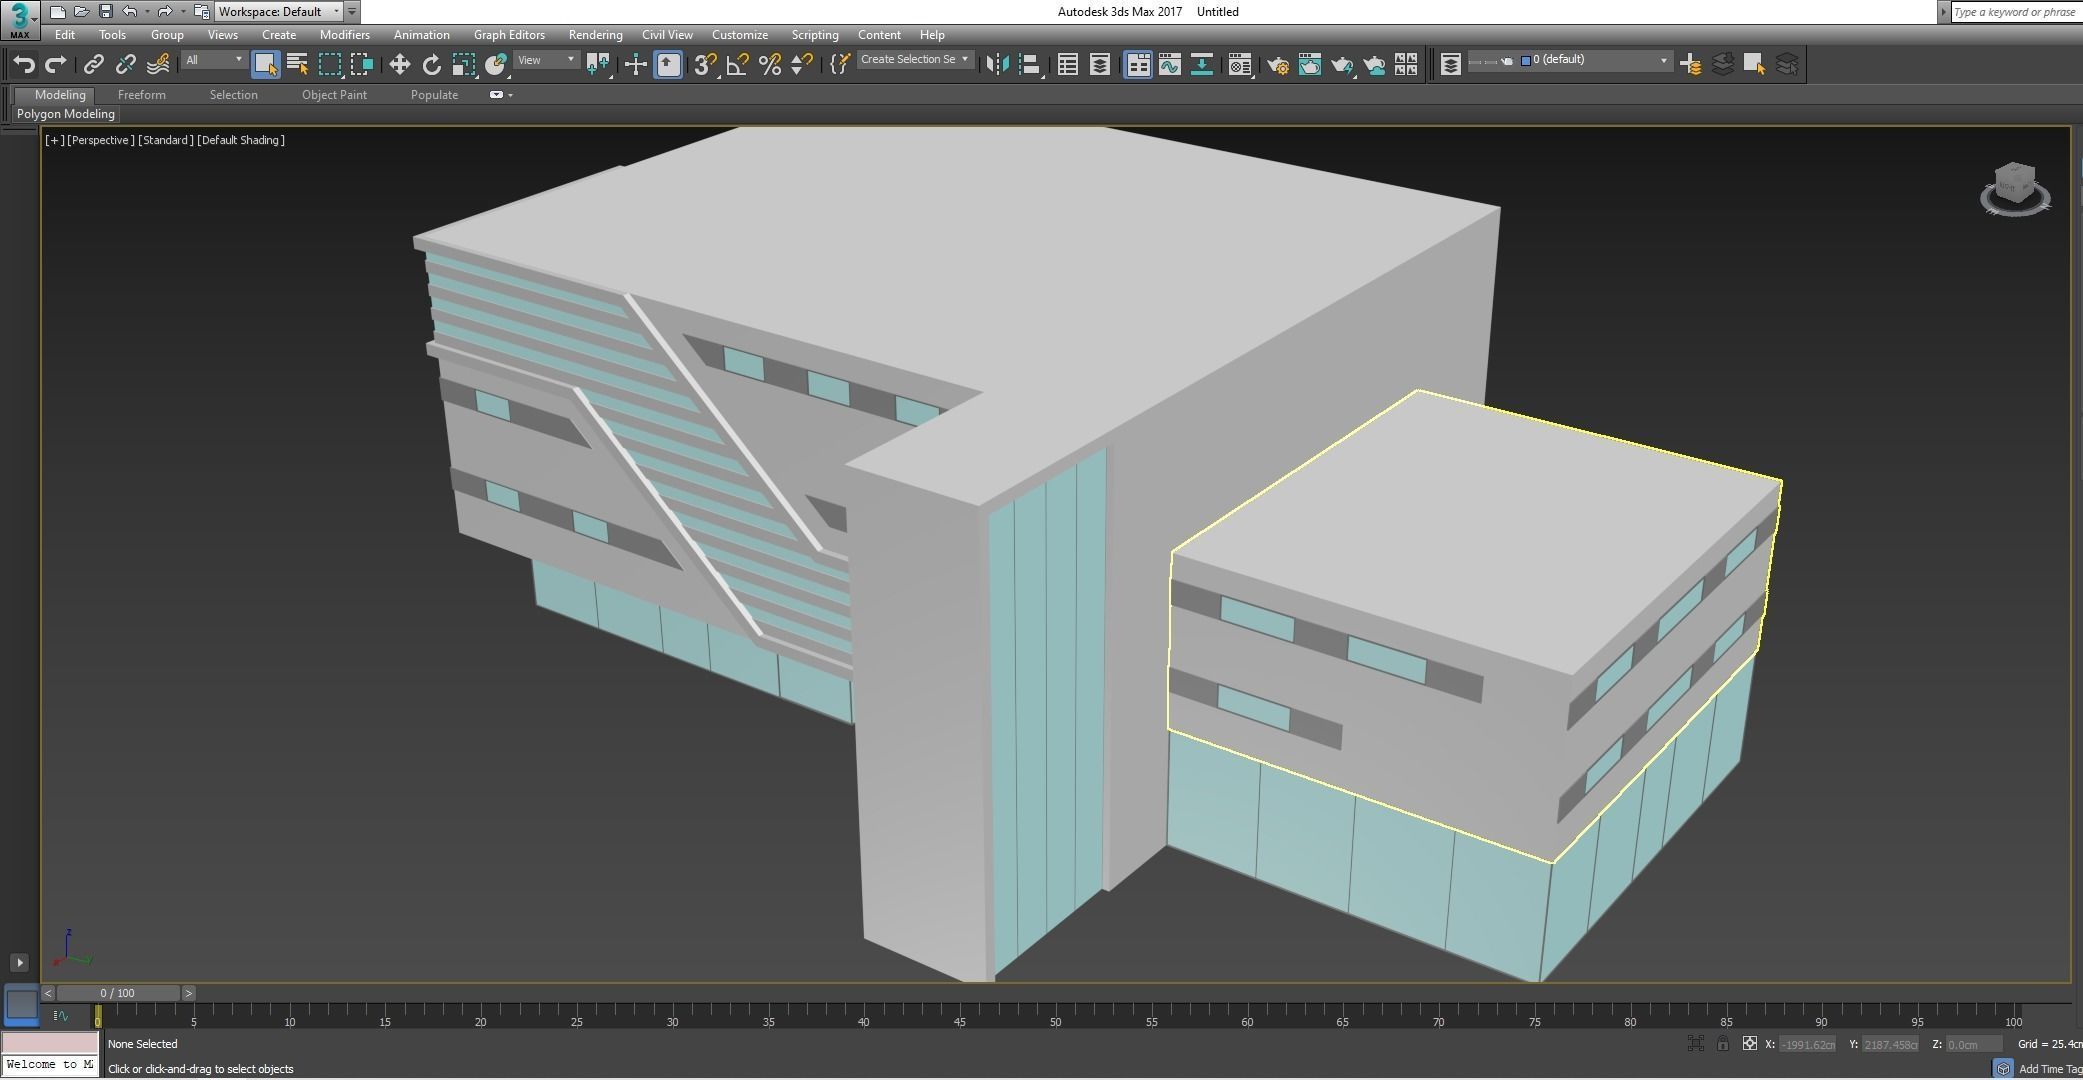Expand the undo history arrow in quick access bar

[147, 12]
